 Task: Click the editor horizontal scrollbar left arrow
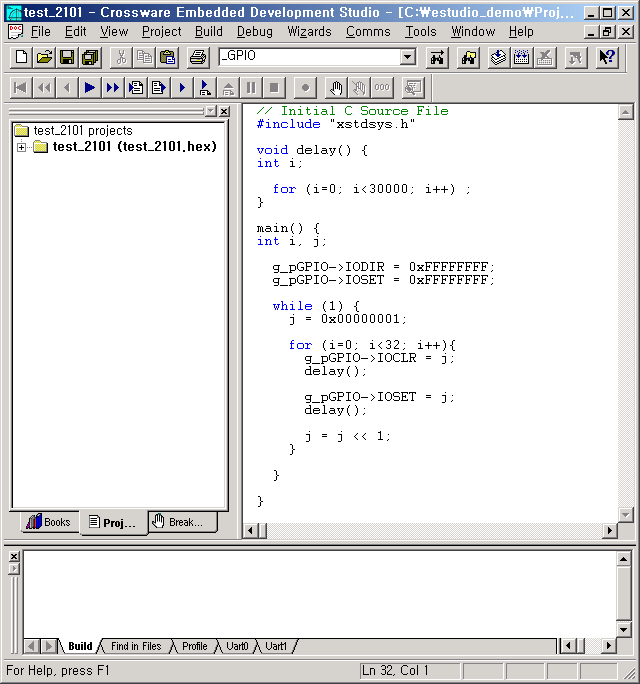tap(250, 530)
